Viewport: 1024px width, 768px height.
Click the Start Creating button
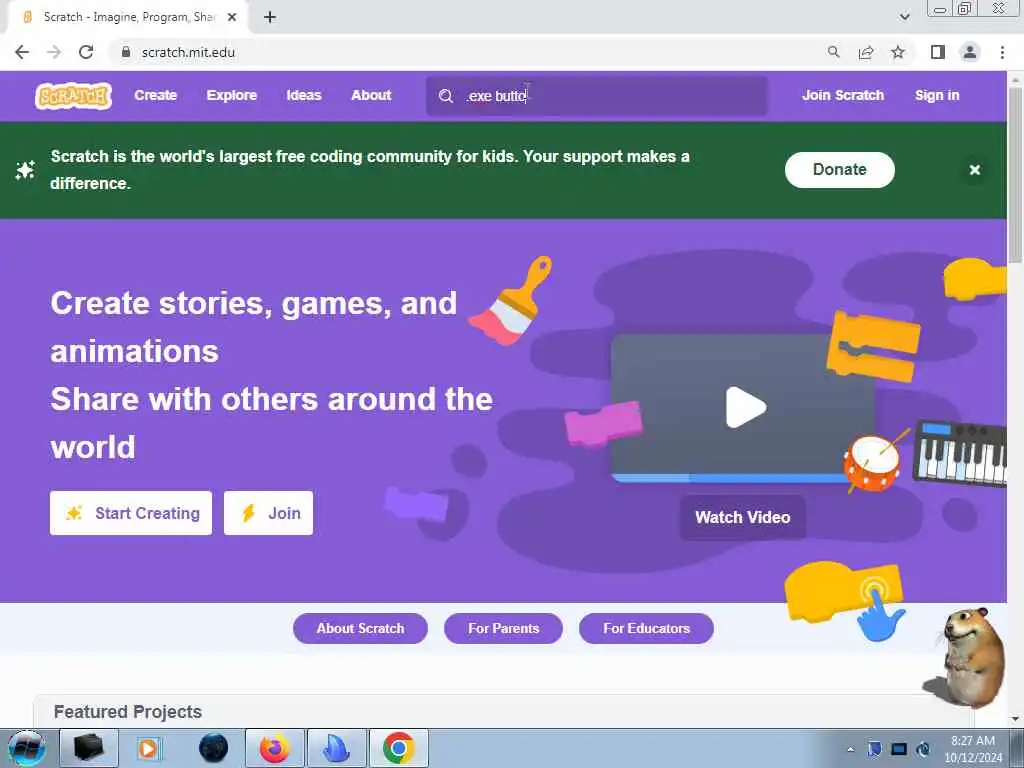tap(131, 513)
